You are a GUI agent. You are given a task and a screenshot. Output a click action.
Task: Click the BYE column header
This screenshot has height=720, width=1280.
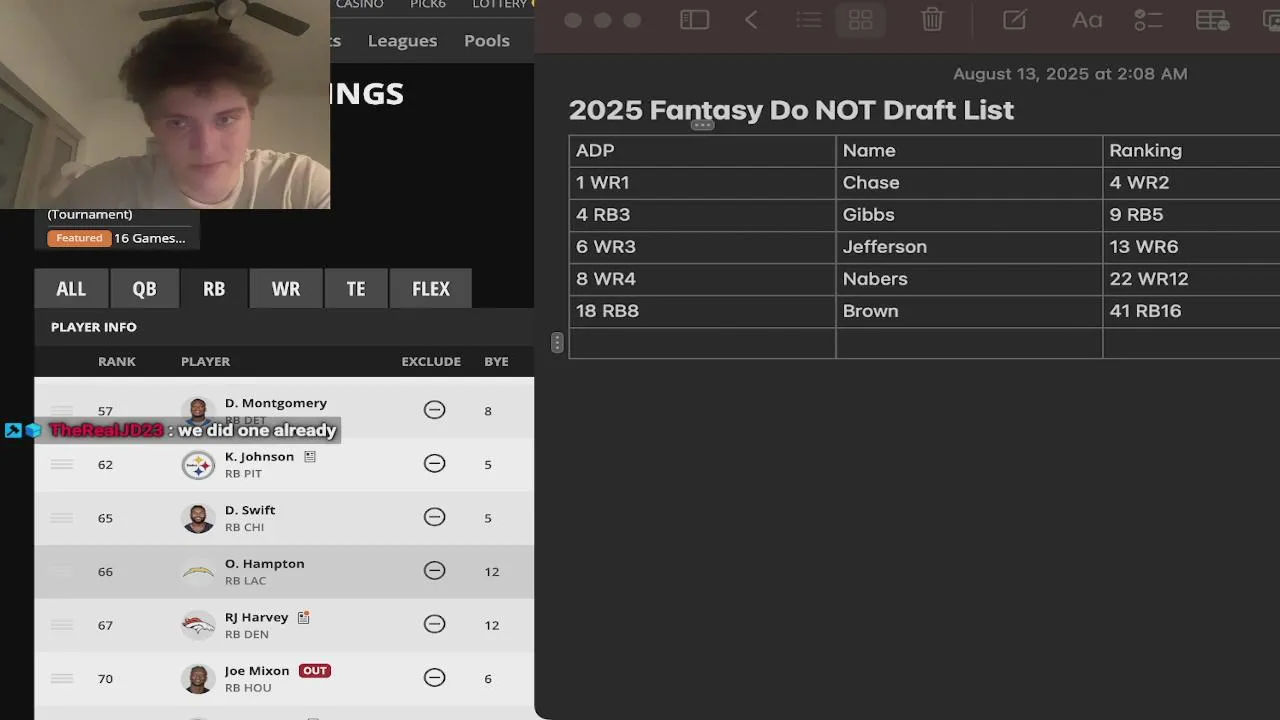pyautogui.click(x=496, y=361)
